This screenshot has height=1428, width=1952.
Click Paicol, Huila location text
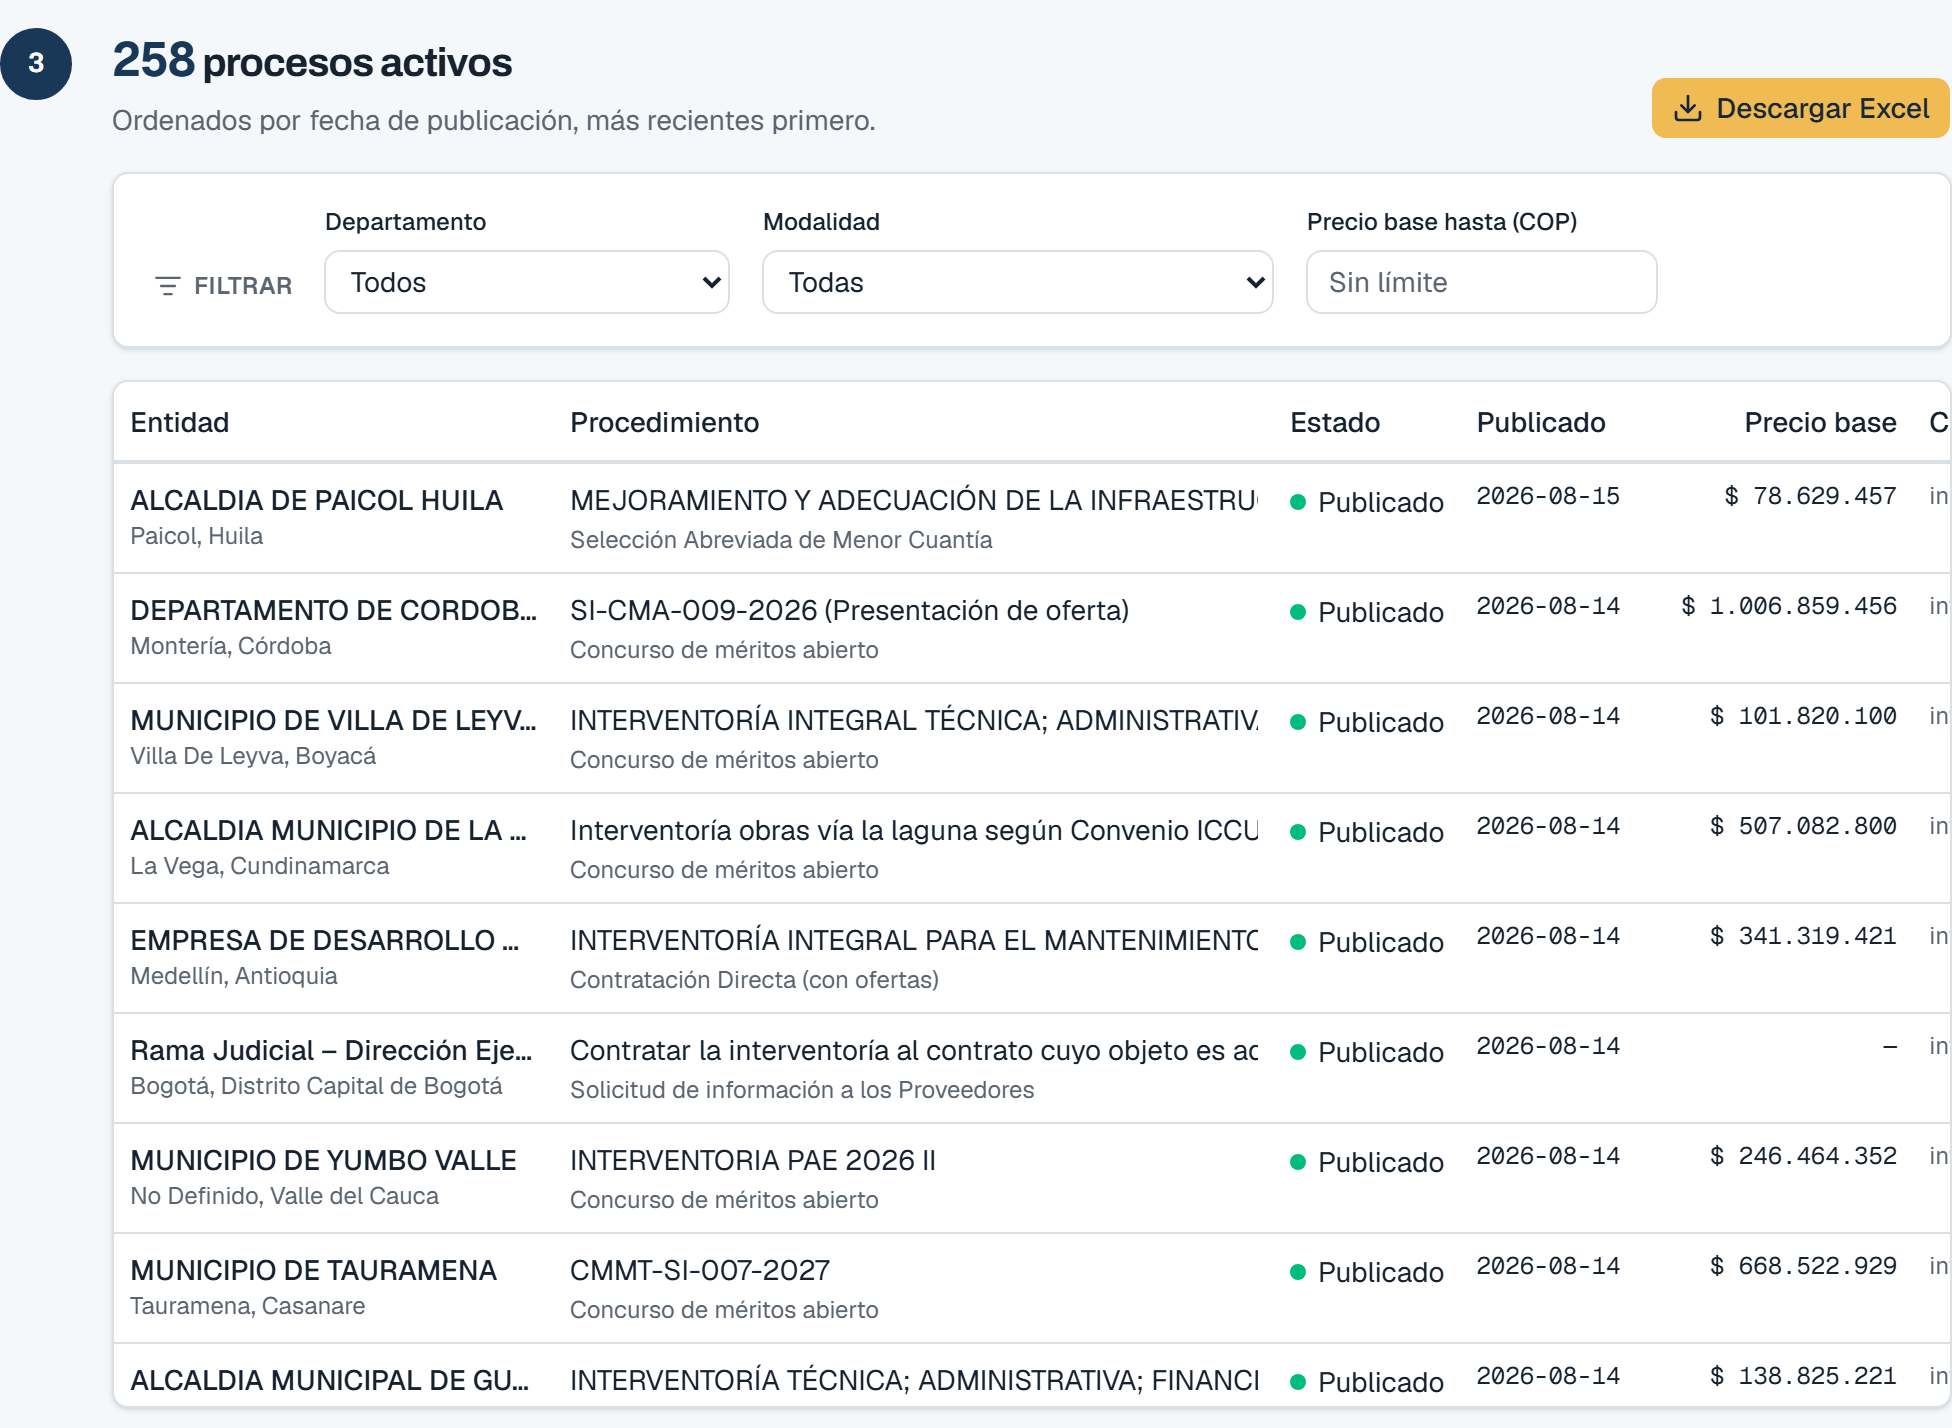tap(197, 536)
